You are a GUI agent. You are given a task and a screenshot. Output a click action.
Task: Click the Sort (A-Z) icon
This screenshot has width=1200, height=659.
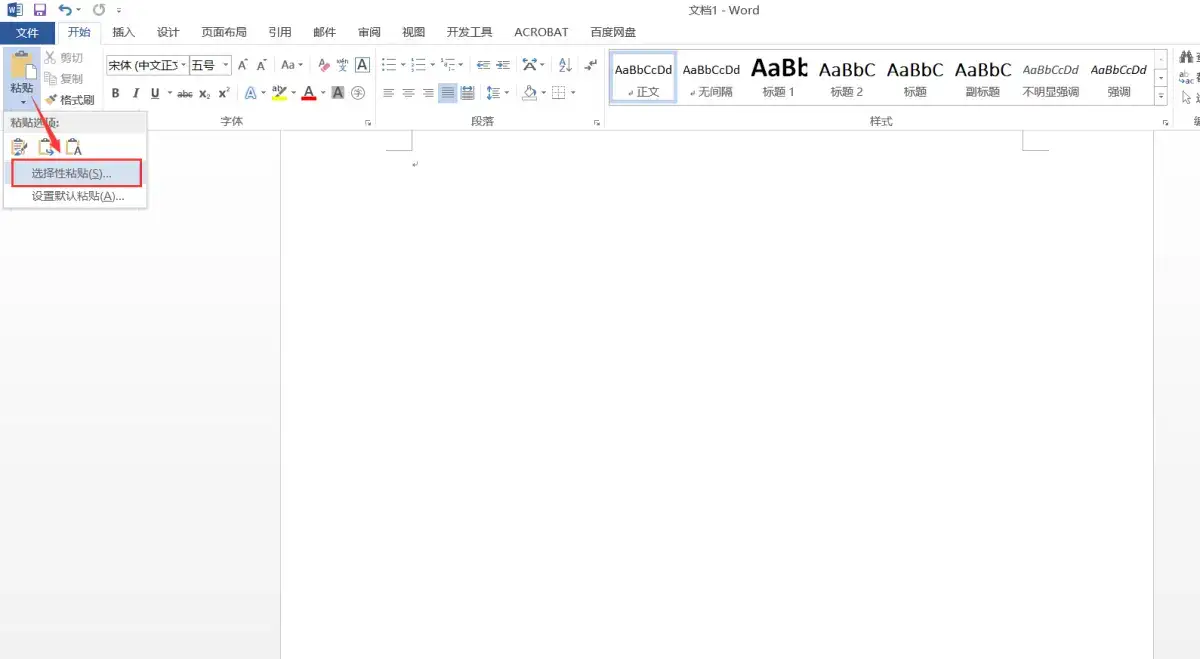coord(565,65)
